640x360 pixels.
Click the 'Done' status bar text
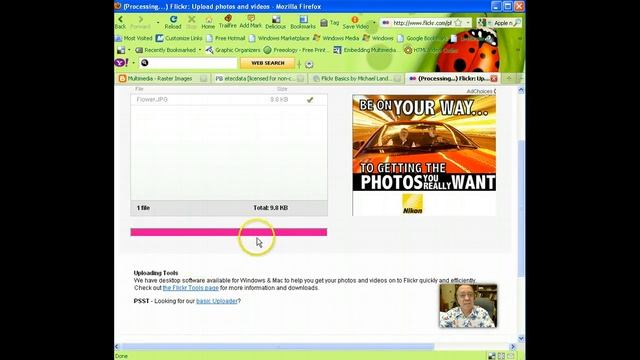(x=122, y=356)
